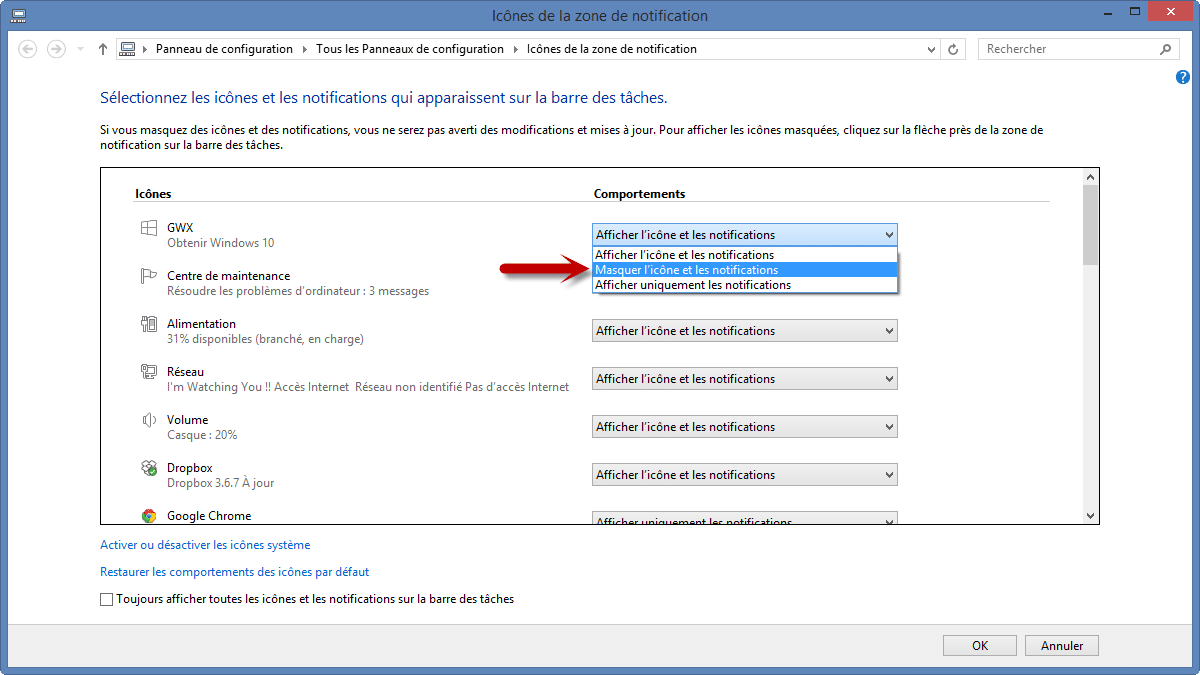The height and width of the screenshot is (675, 1200).
Task: Open the Dropbox behavior dropdown
Action: (x=744, y=475)
